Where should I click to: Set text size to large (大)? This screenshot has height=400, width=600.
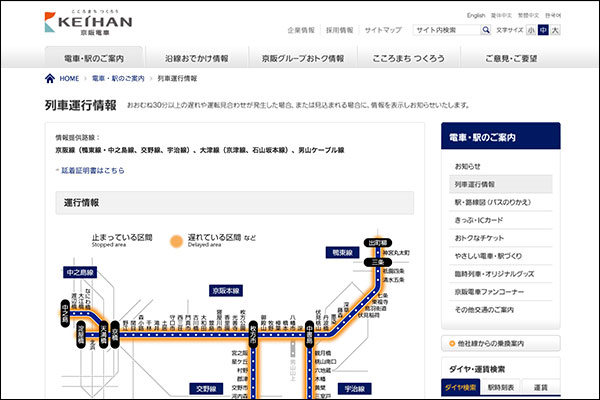[x=556, y=31]
